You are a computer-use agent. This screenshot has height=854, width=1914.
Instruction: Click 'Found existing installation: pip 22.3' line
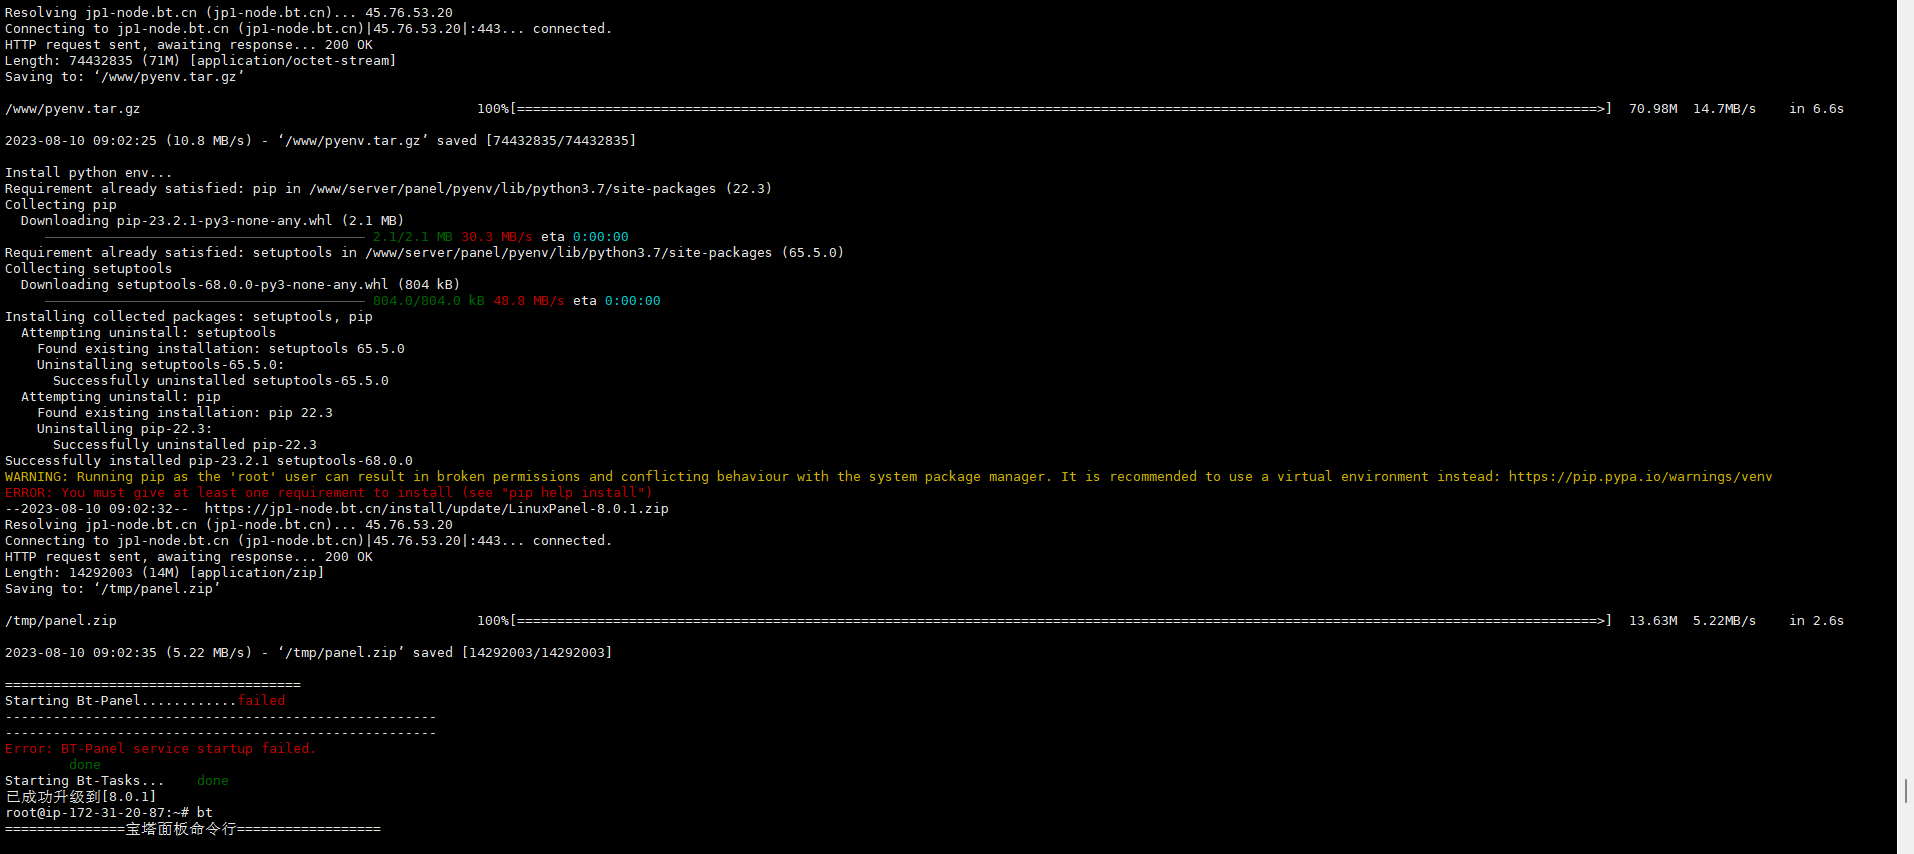(184, 413)
